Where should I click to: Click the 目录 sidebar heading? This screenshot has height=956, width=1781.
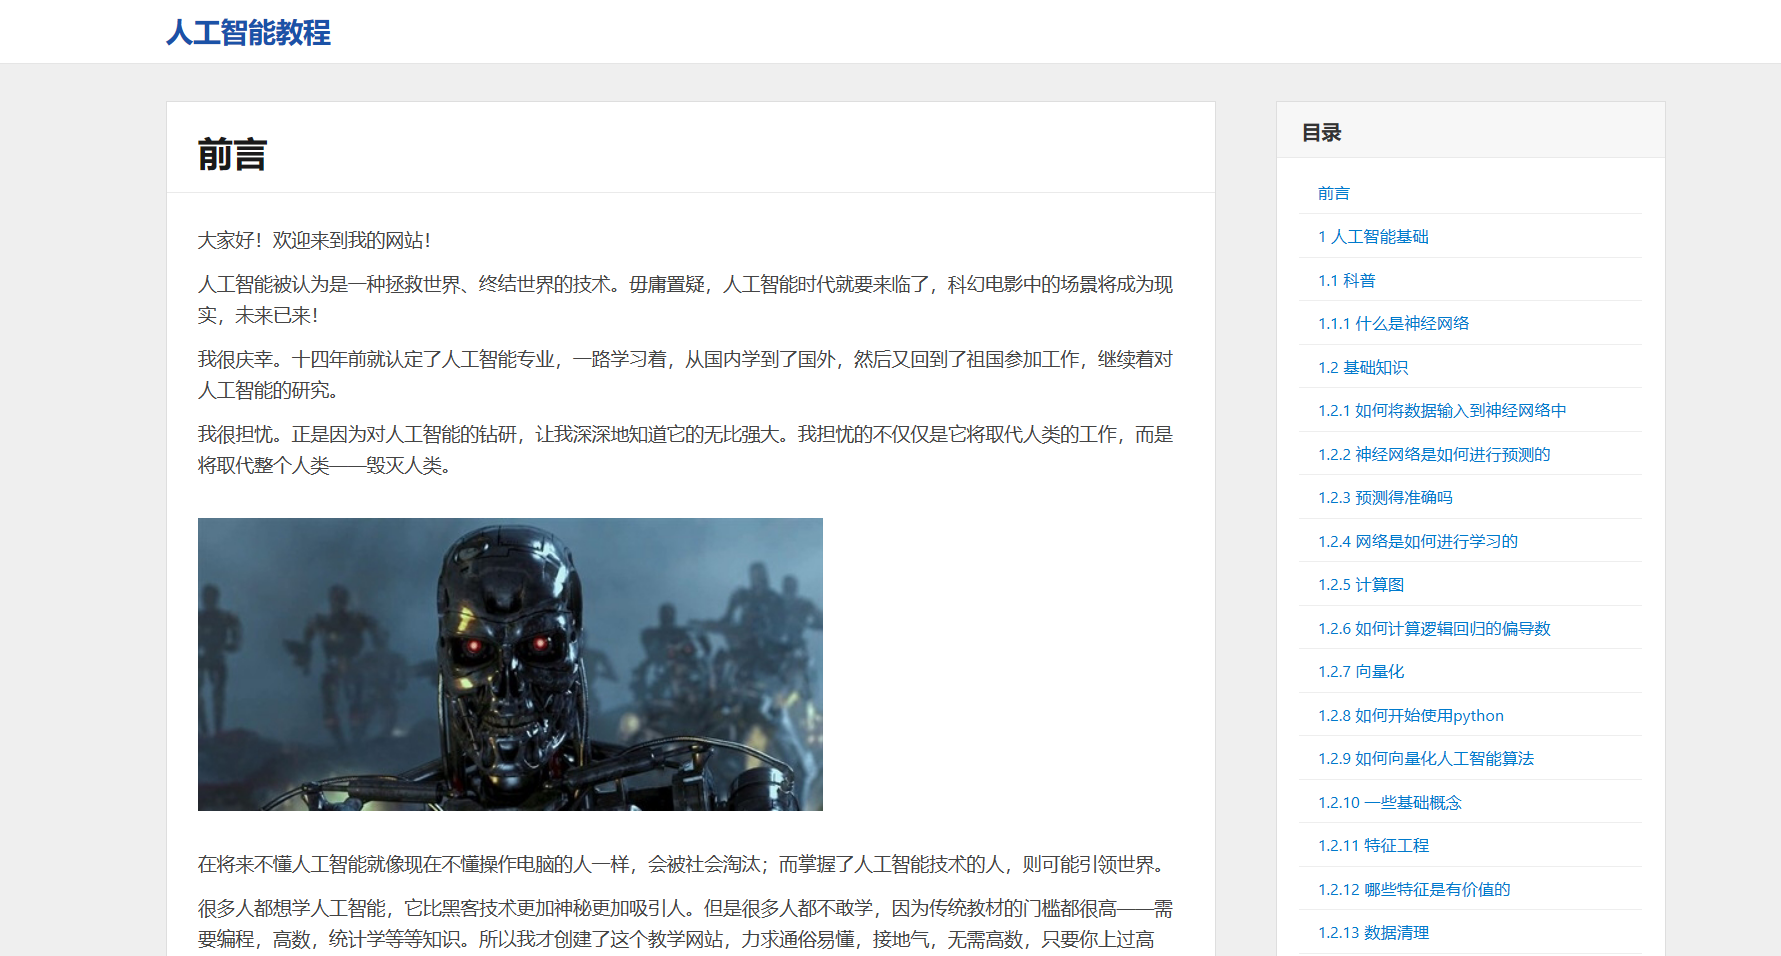pos(1321,132)
